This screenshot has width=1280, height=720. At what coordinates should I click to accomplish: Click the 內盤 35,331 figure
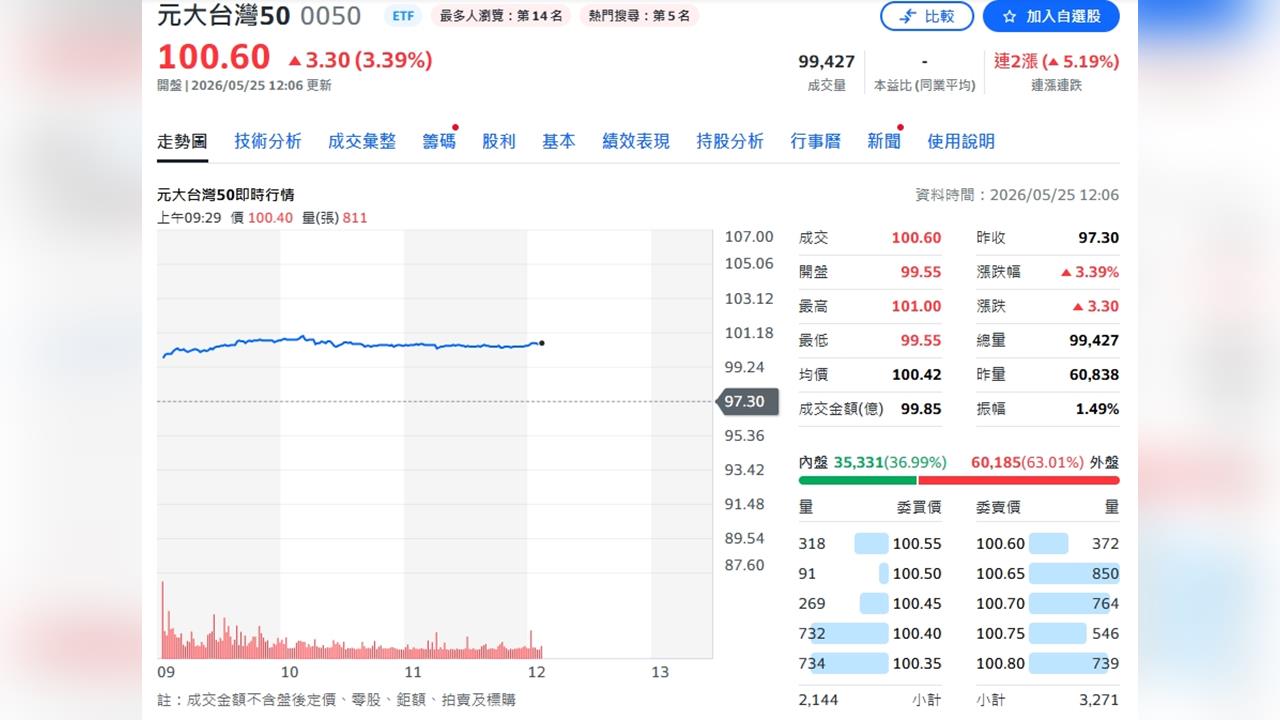tap(859, 463)
